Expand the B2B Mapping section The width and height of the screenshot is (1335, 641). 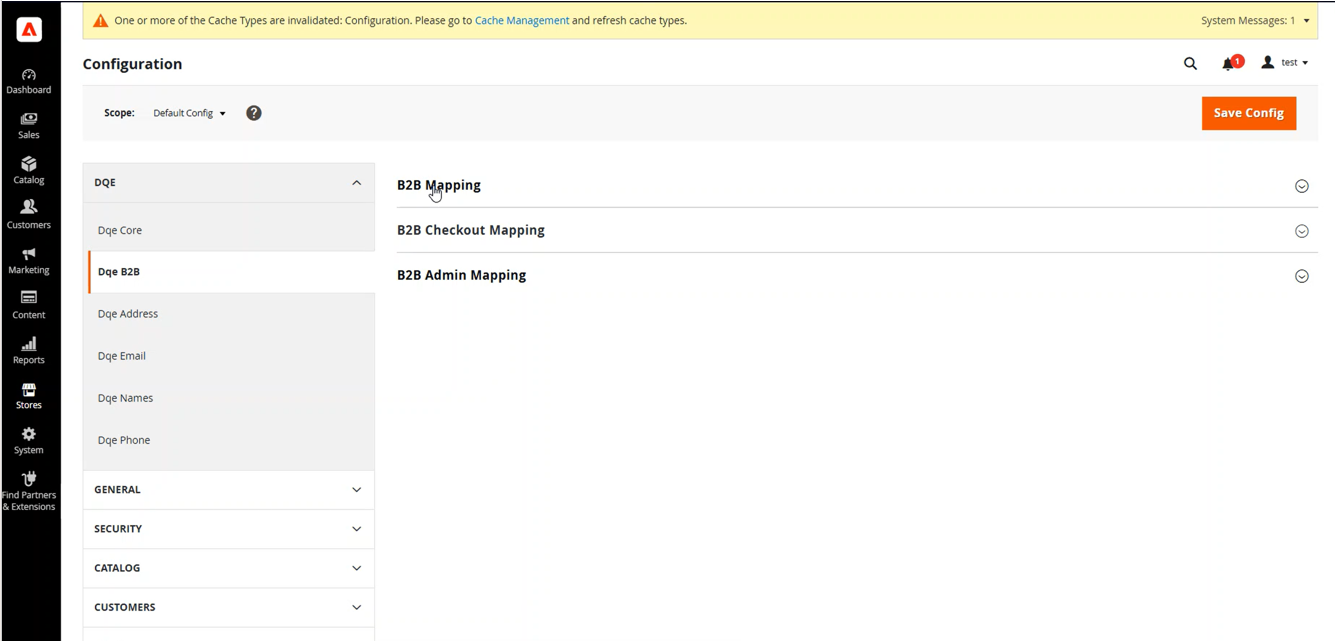(x=439, y=185)
